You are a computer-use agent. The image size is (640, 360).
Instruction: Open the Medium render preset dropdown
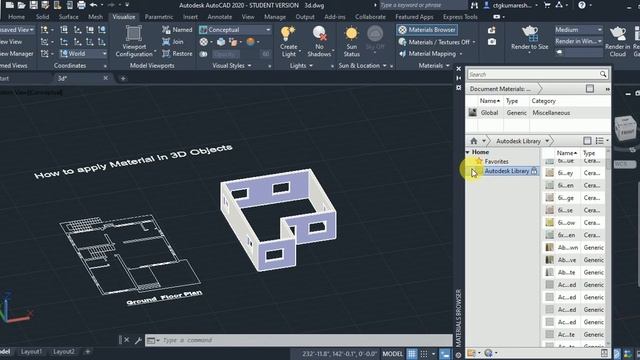pos(578,30)
